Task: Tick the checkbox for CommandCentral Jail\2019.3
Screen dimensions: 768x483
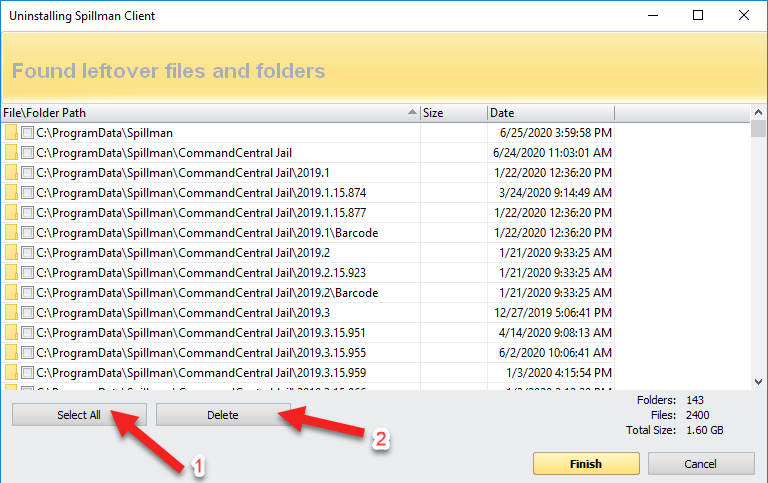Action: coord(27,313)
